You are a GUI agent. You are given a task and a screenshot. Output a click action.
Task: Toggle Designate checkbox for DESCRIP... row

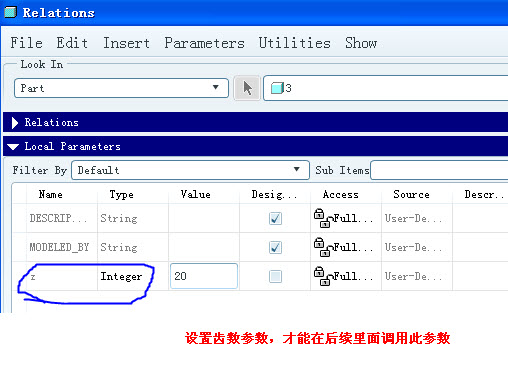click(275, 218)
